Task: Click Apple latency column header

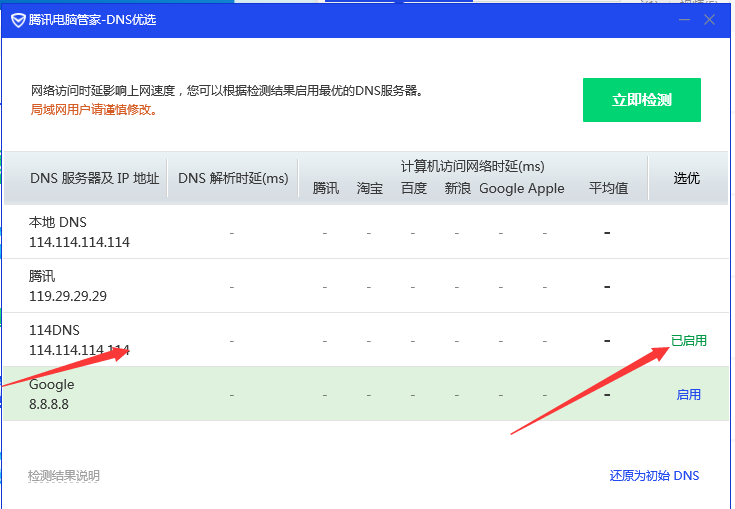Action: (546, 188)
